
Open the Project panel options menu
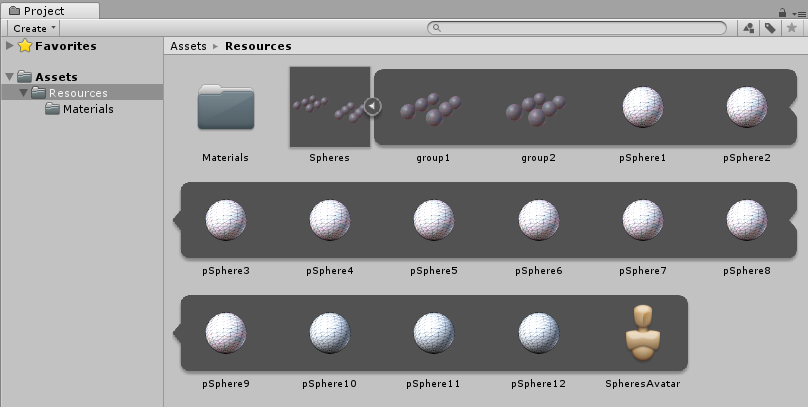point(798,11)
